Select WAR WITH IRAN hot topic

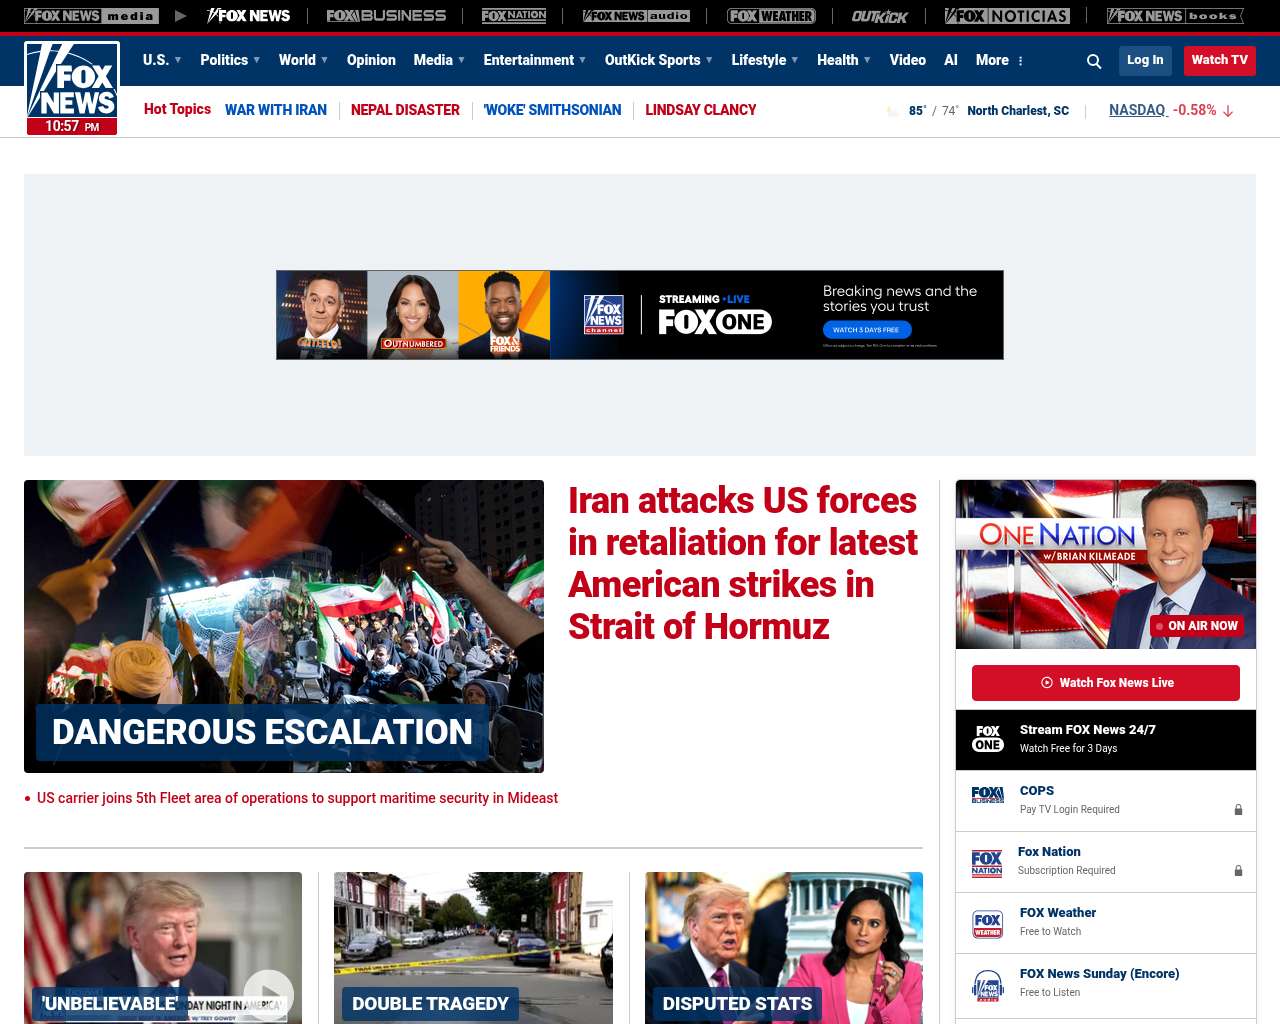(276, 110)
